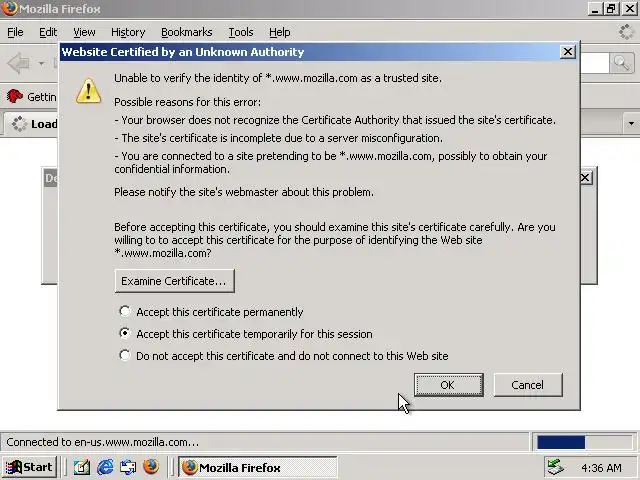This screenshot has height=480, width=640.
Task: Open the Bookmarks menu
Action: pyautogui.click(x=187, y=32)
